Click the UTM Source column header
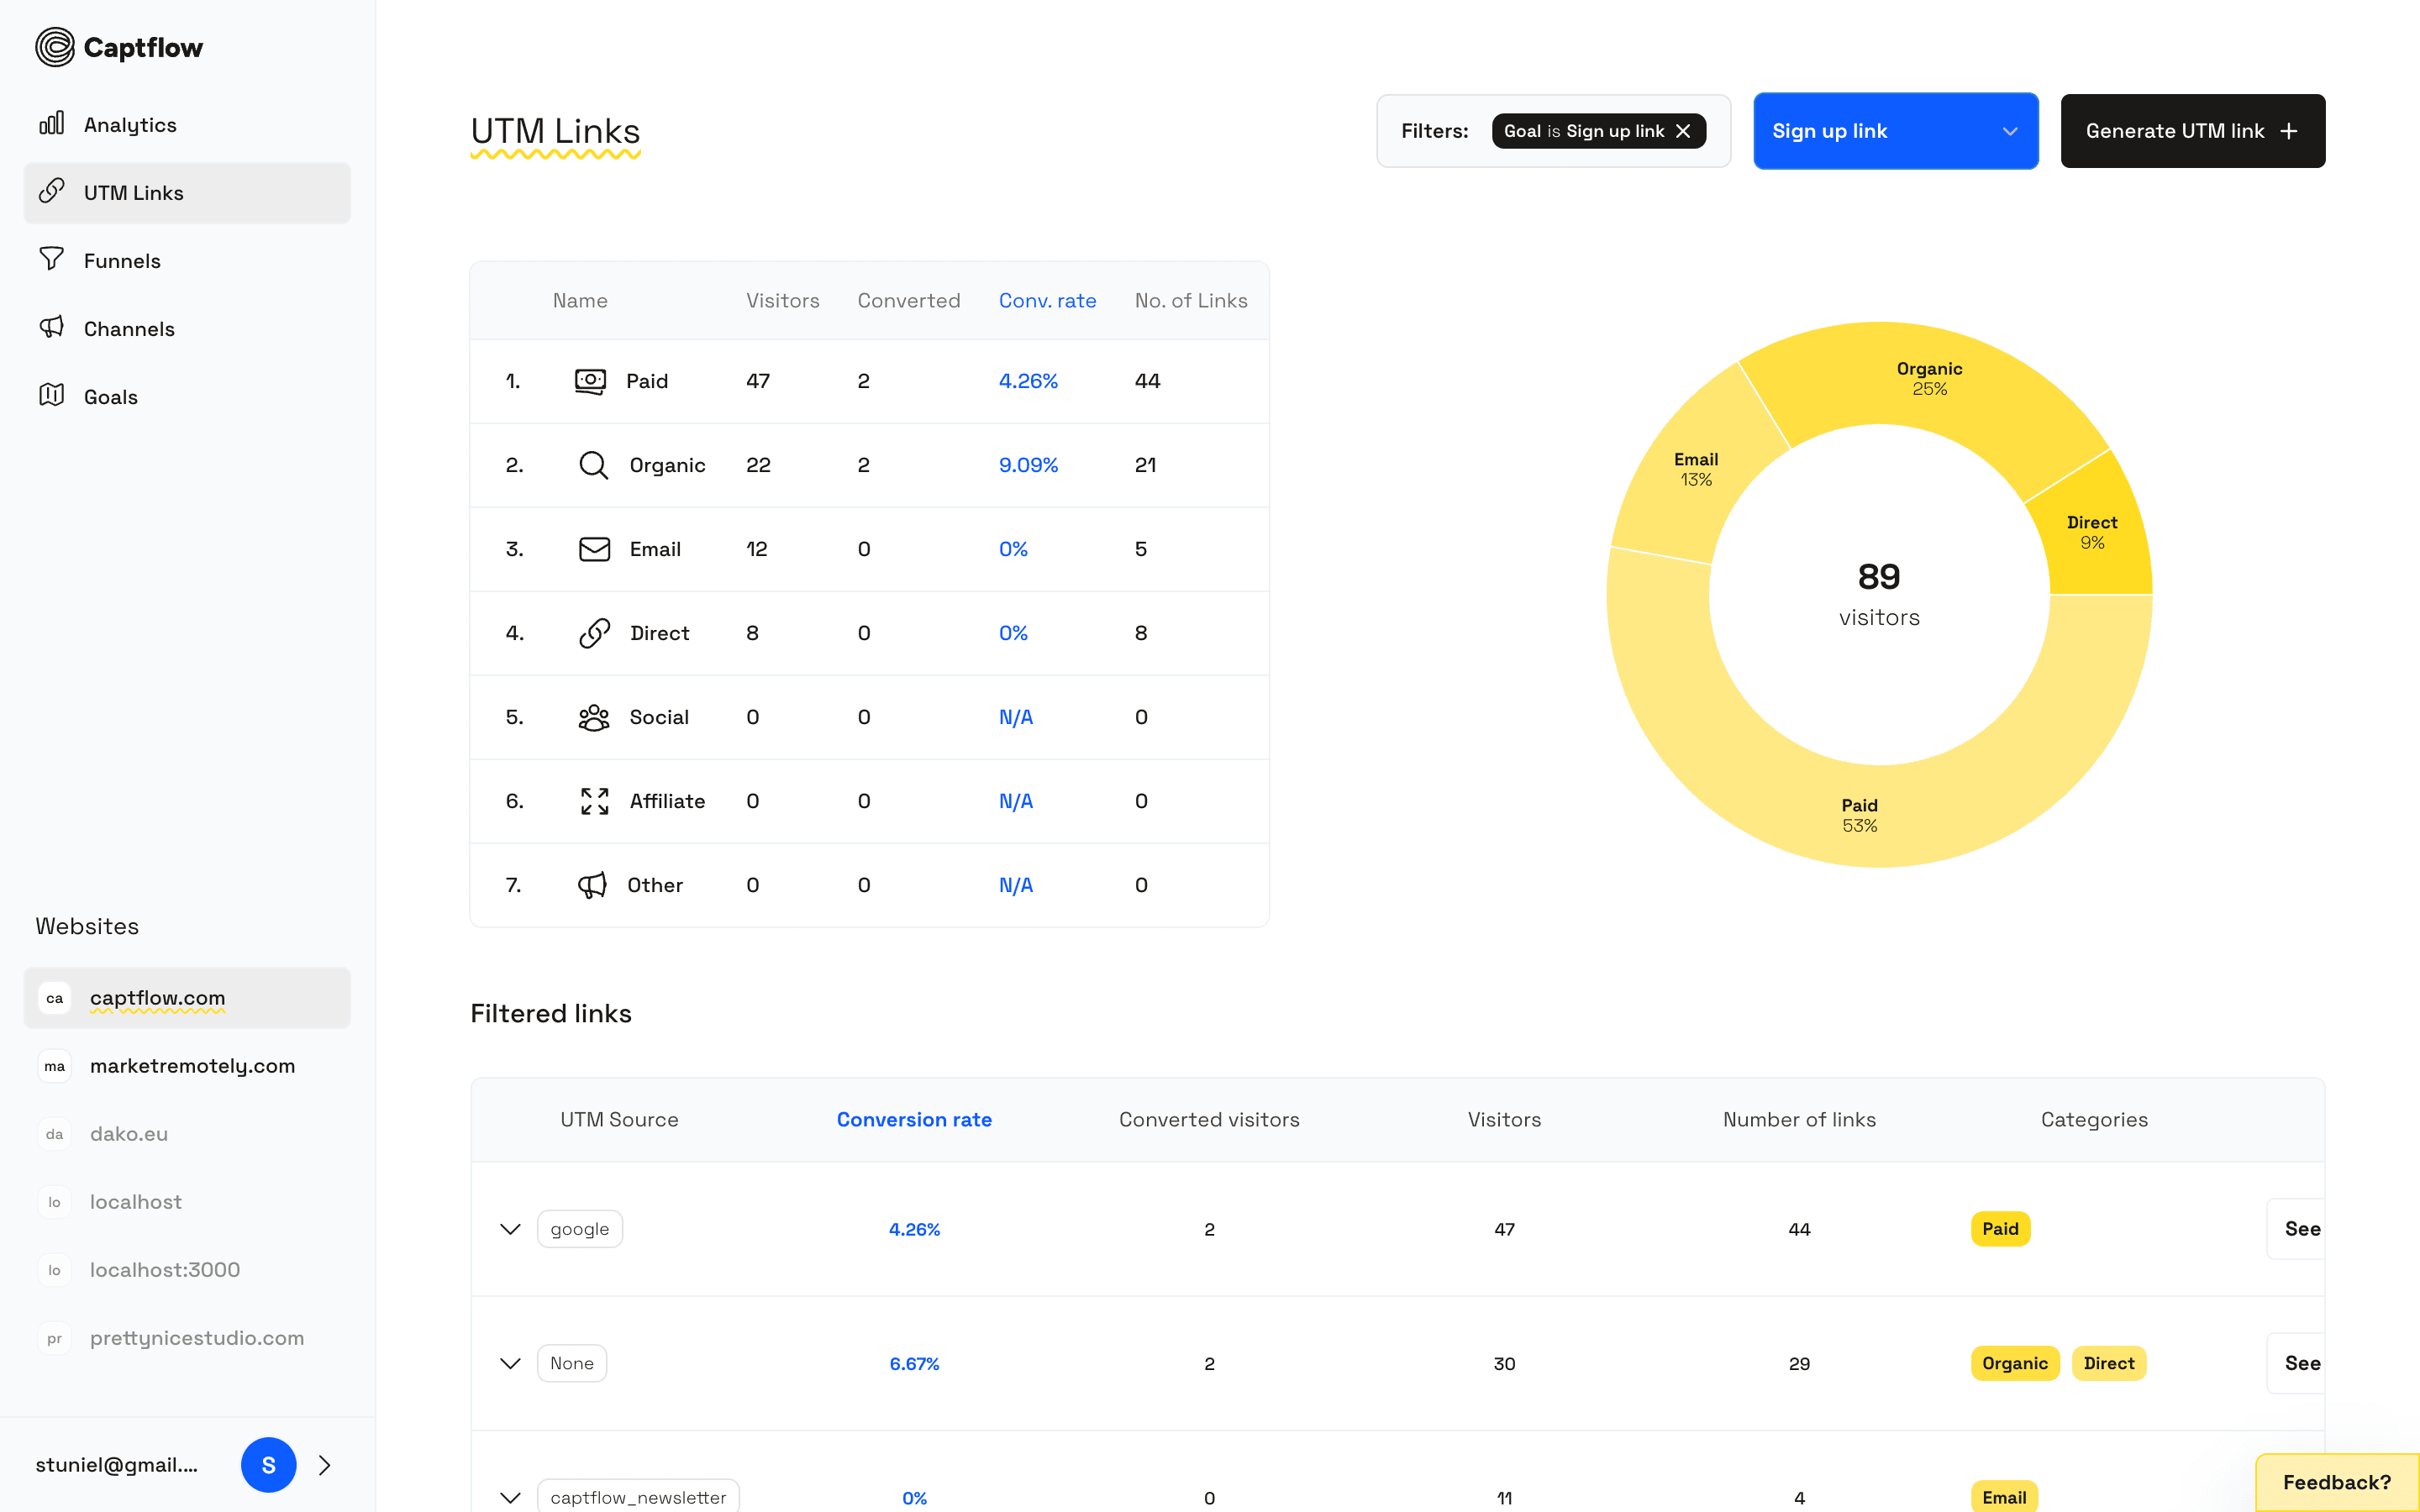 [x=619, y=1120]
